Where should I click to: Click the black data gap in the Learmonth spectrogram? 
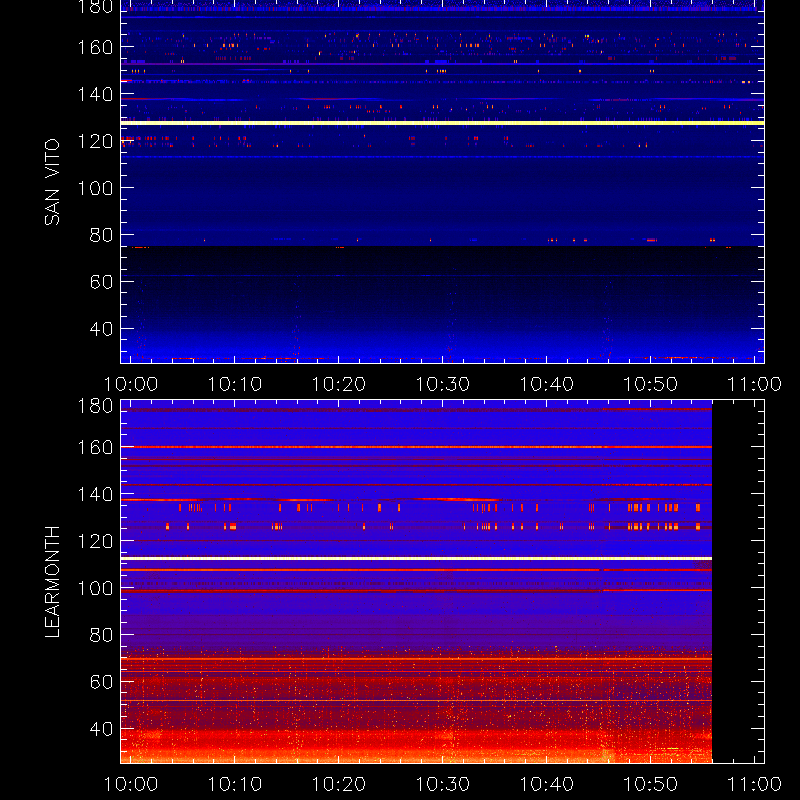(x=738, y=581)
